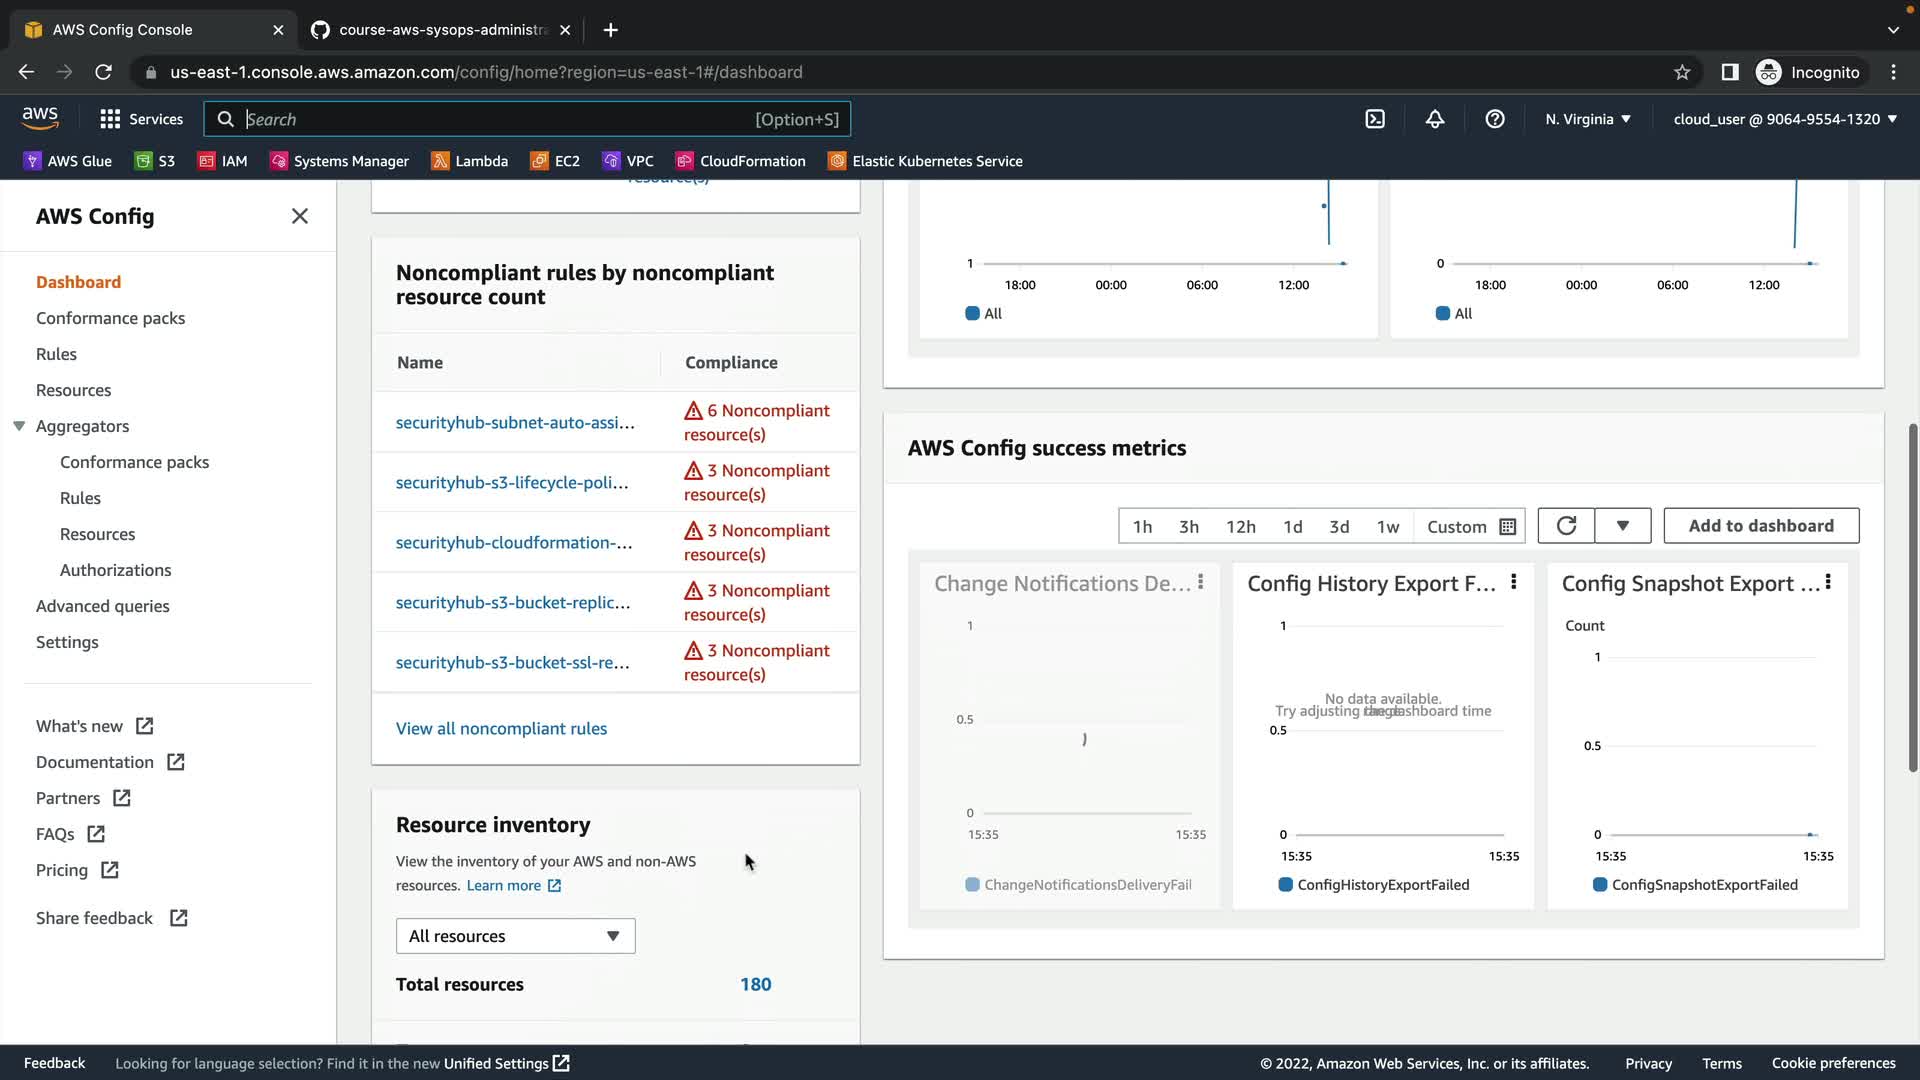The image size is (1920, 1080).
Task: Collapse the Aggregators tree section
Action: pyautogui.click(x=19, y=426)
